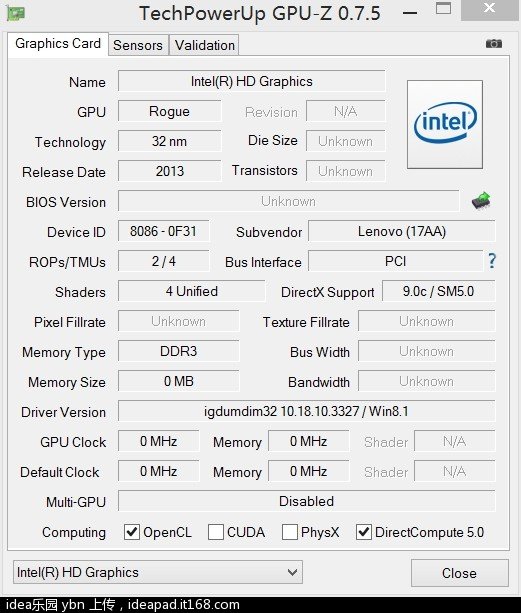Click the Intel vendor logo
This screenshot has width=521, height=613.
tap(445, 124)
